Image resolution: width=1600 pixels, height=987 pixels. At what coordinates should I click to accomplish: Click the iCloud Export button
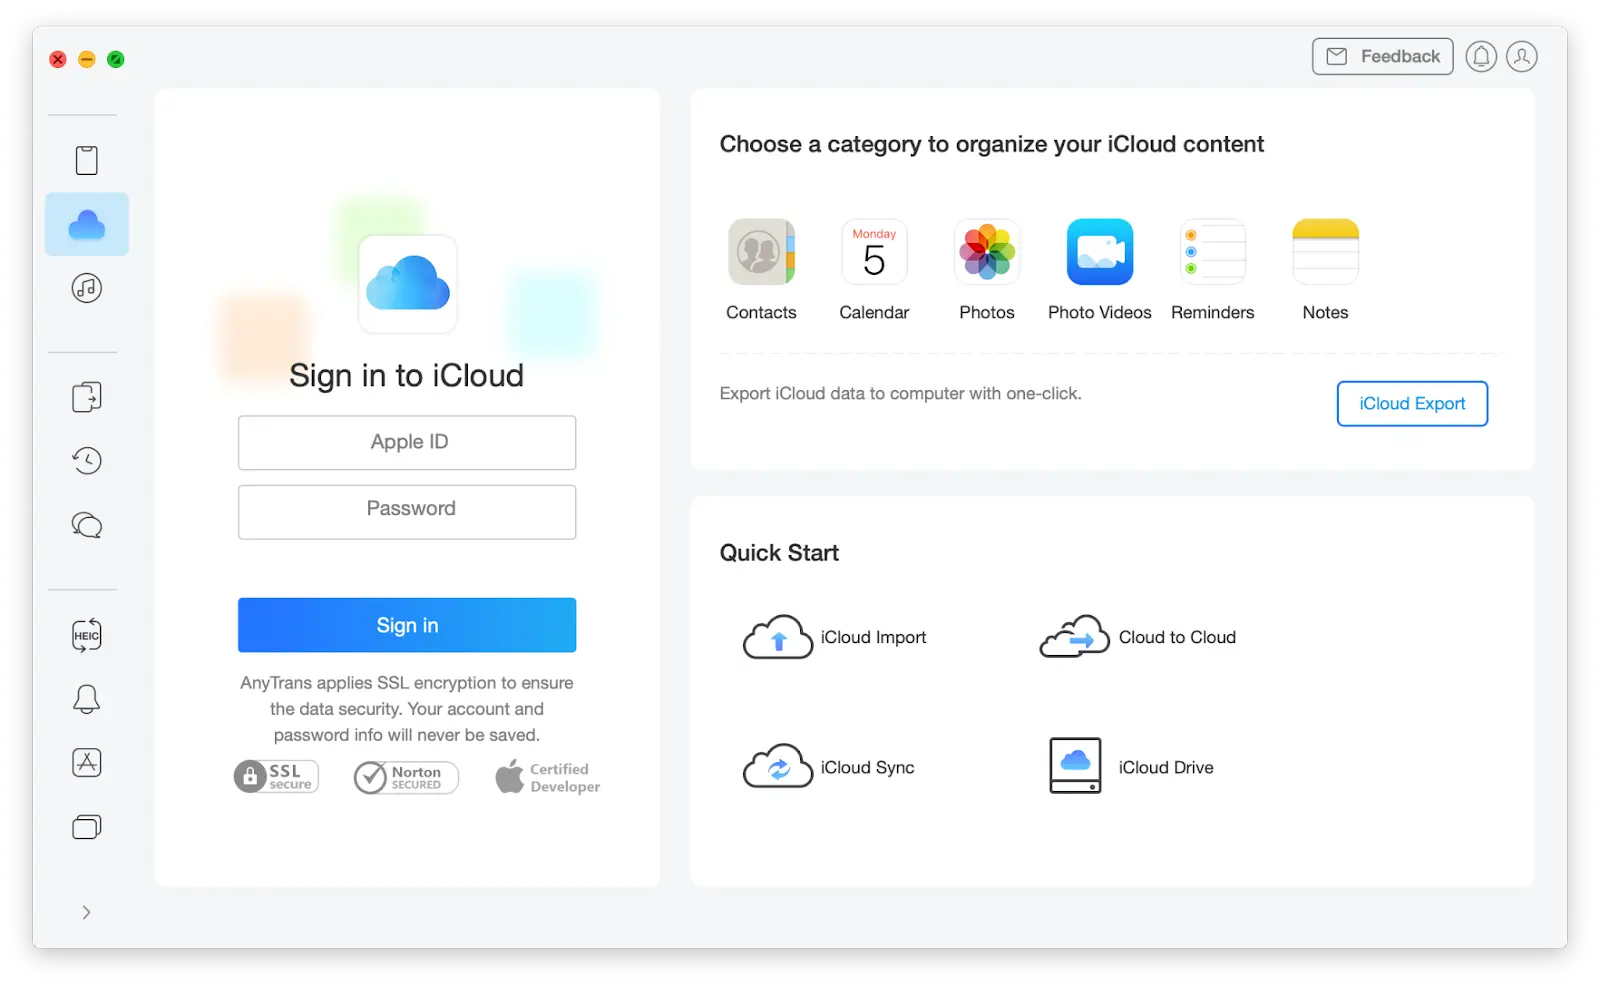(1412, 404)
